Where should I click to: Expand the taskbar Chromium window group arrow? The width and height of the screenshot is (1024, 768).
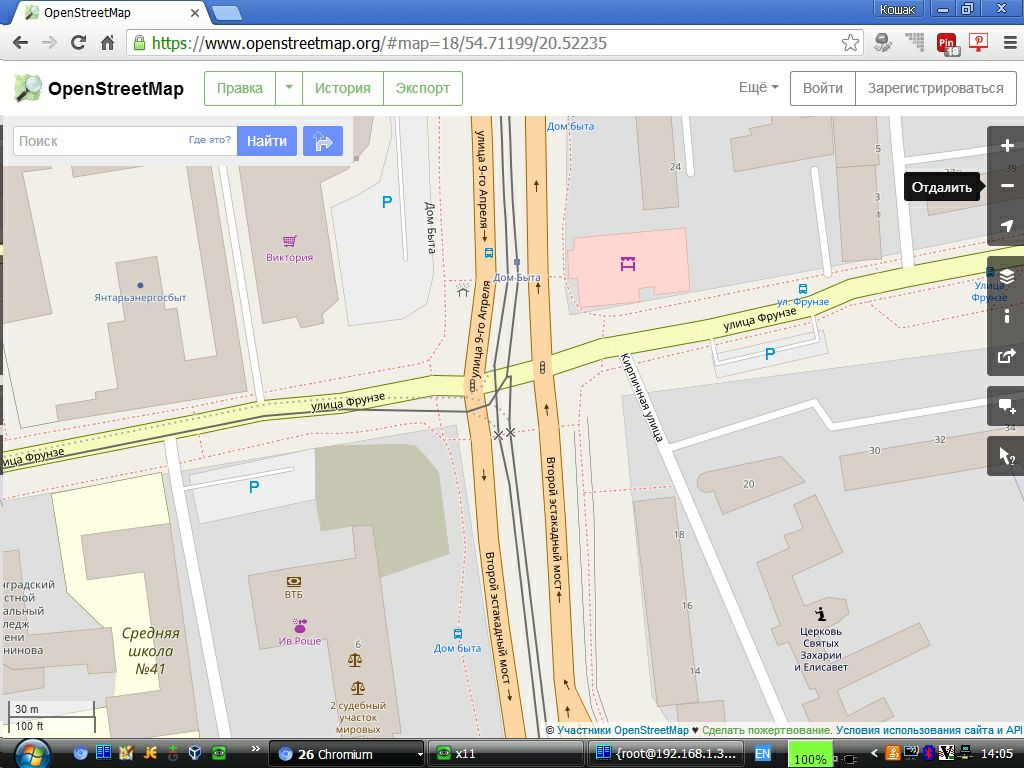coord(420,754)
